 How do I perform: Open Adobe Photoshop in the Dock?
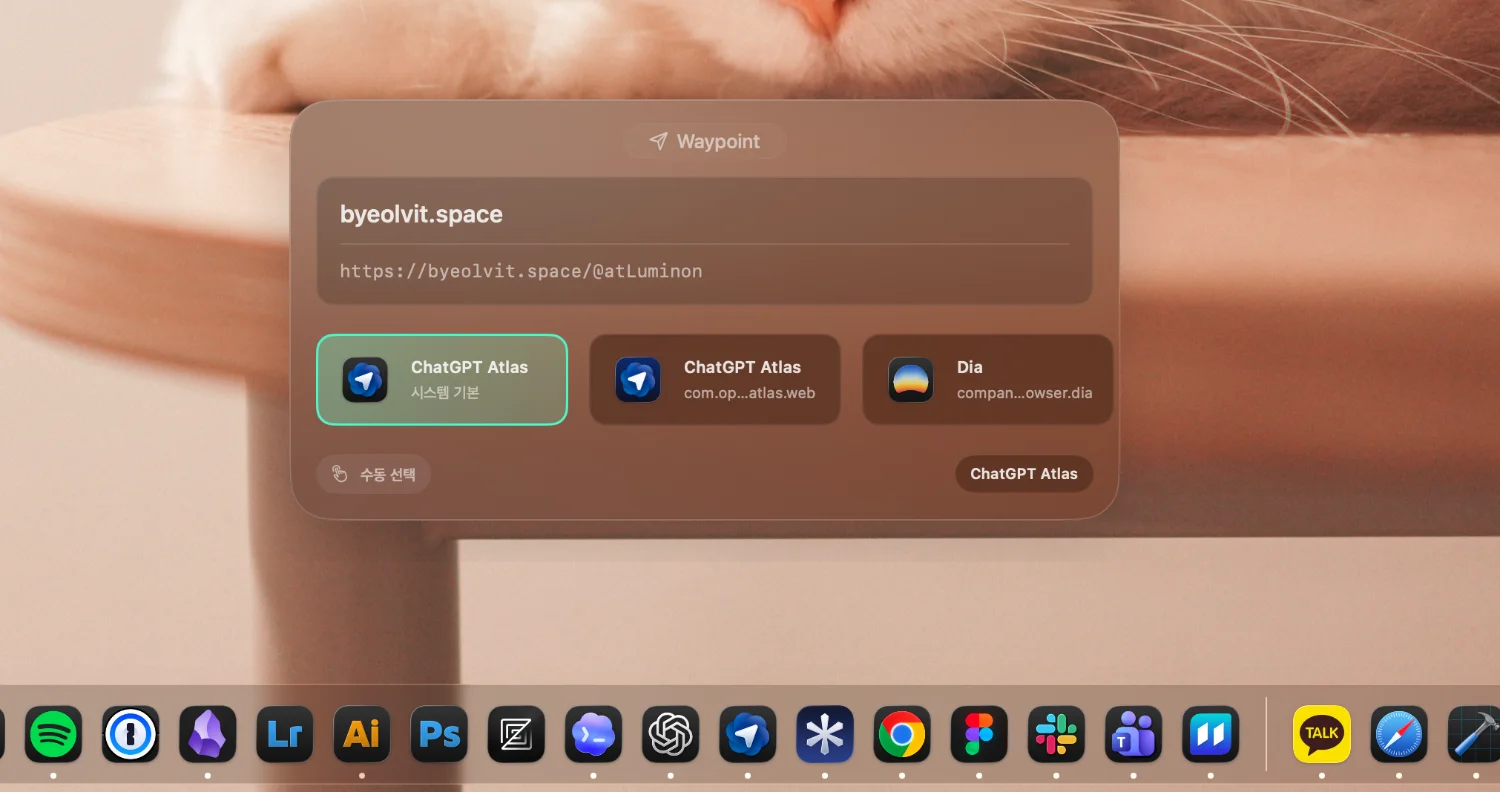[x=439, y=735]
